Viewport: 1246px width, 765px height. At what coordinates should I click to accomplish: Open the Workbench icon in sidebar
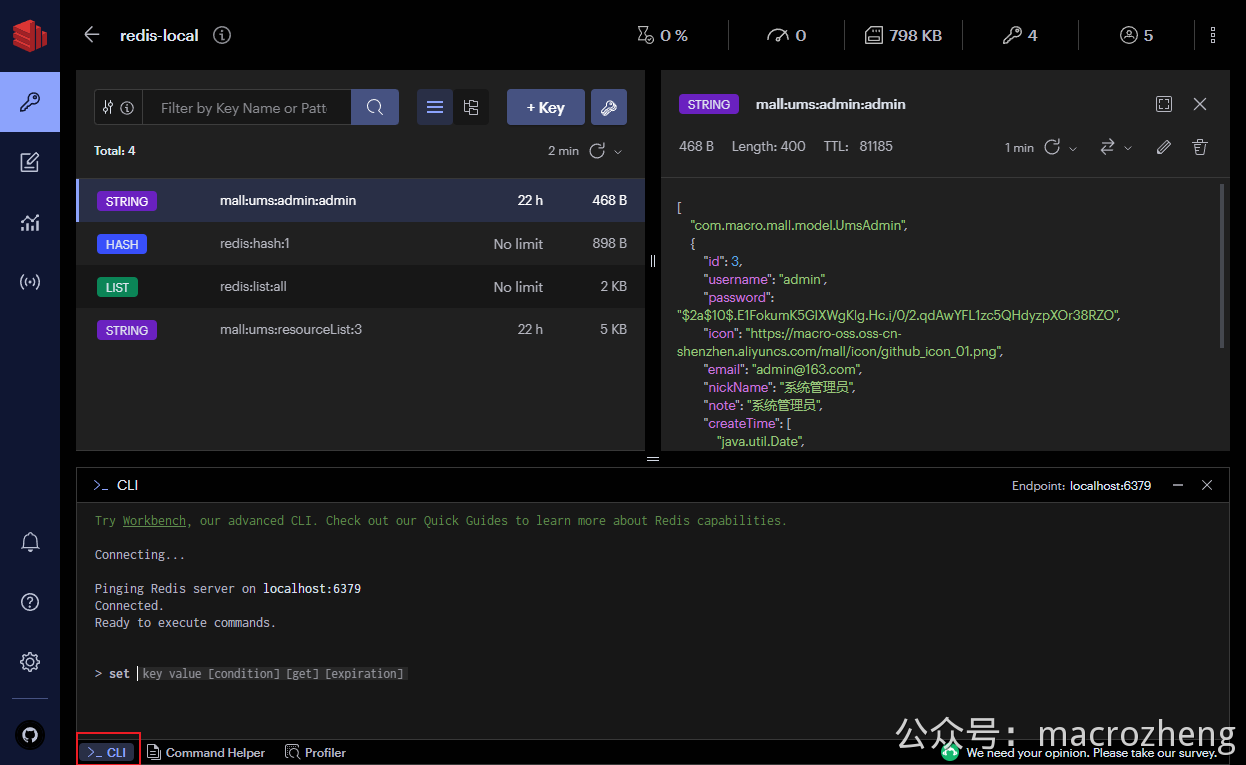(x=30, y=162)
